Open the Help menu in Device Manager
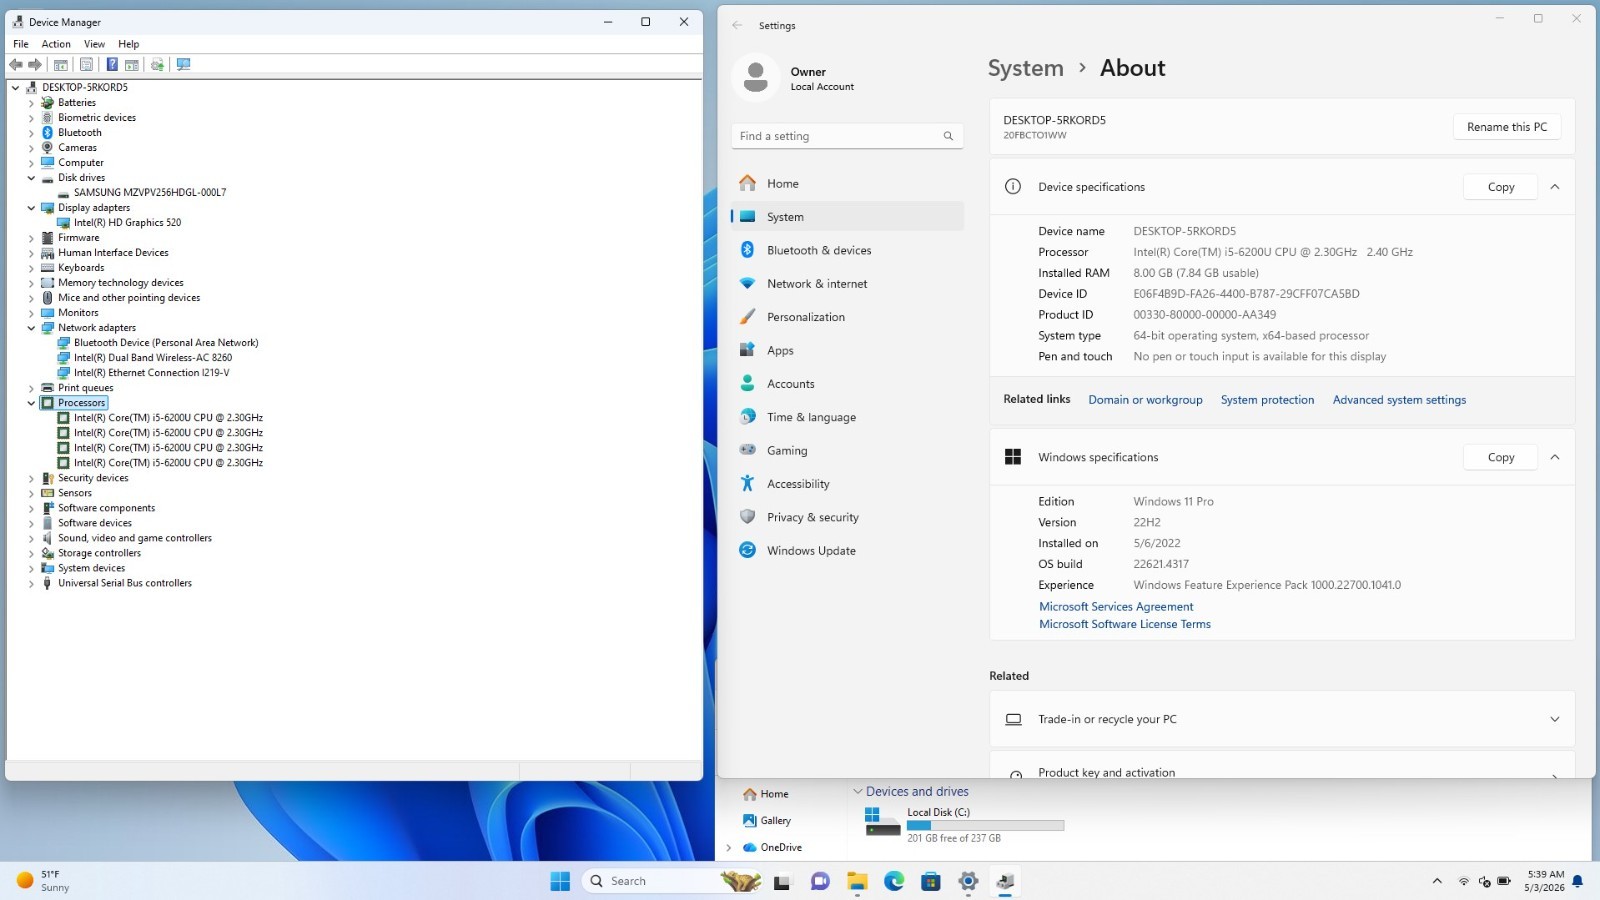This screenshot has height=900, width=1600. click(x=128, y=44)
